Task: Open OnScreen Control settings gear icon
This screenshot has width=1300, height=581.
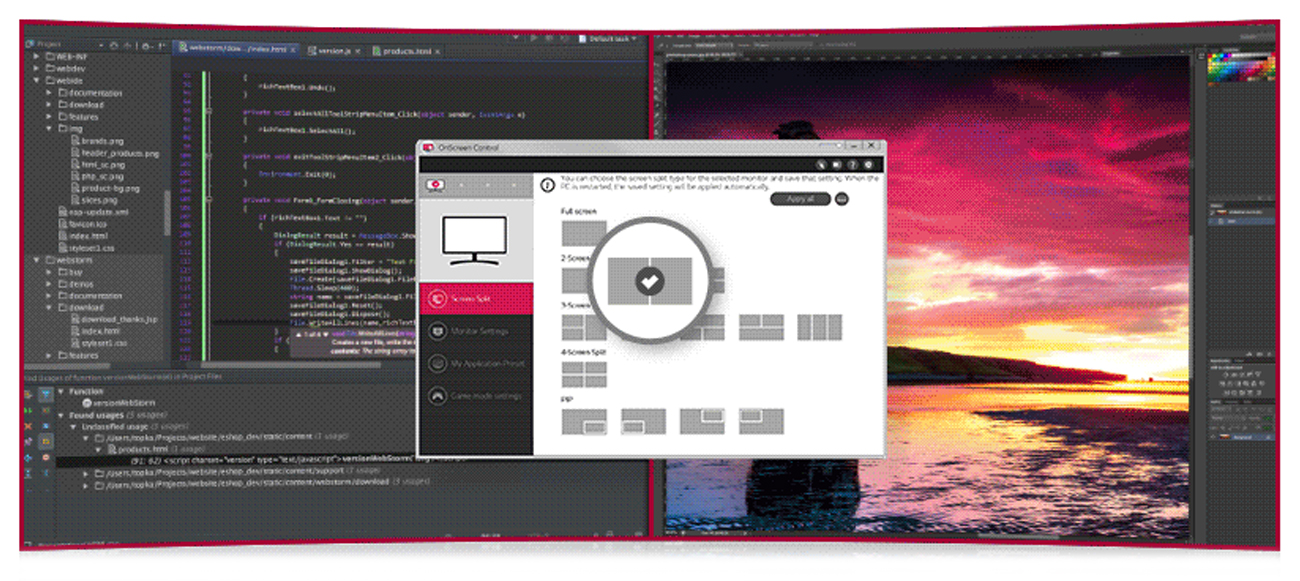Action: tap(869, 164)
